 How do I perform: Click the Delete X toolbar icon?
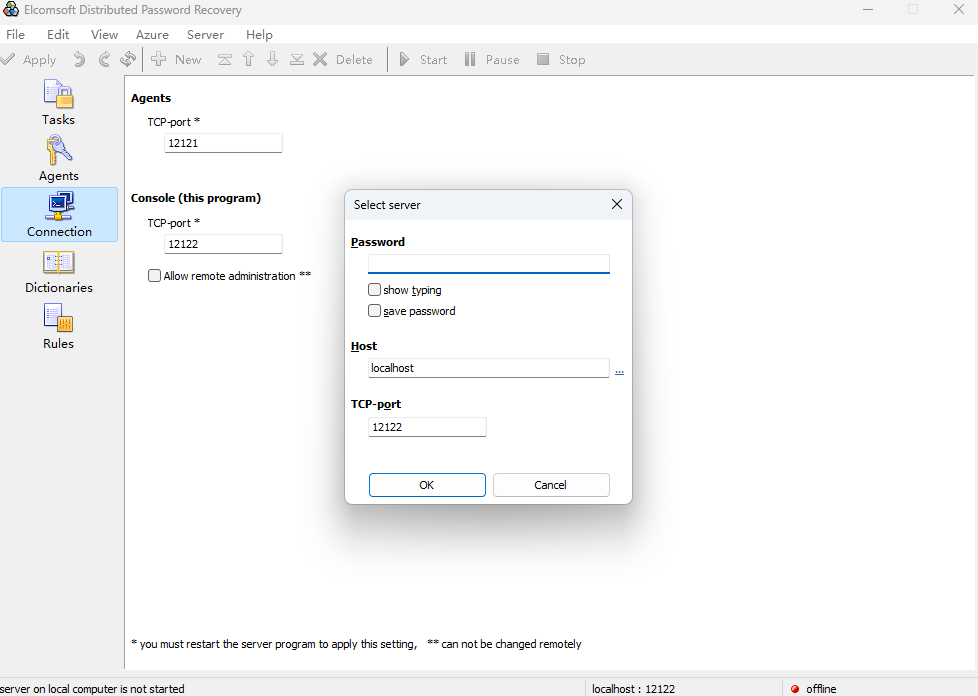[x=320, y=59]
